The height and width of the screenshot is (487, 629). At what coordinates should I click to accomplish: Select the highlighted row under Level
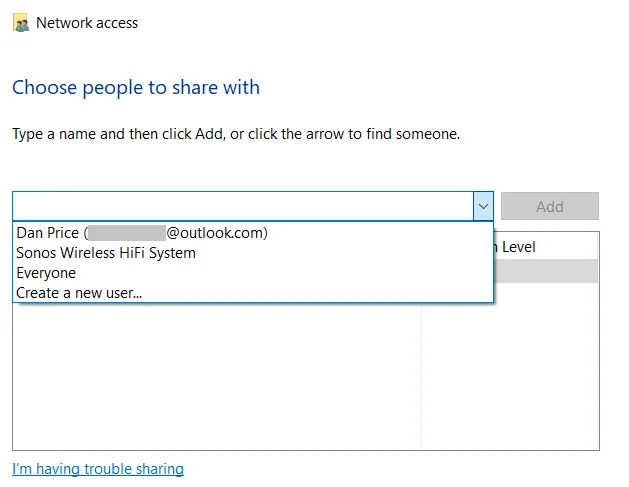(x=546, y=271)
